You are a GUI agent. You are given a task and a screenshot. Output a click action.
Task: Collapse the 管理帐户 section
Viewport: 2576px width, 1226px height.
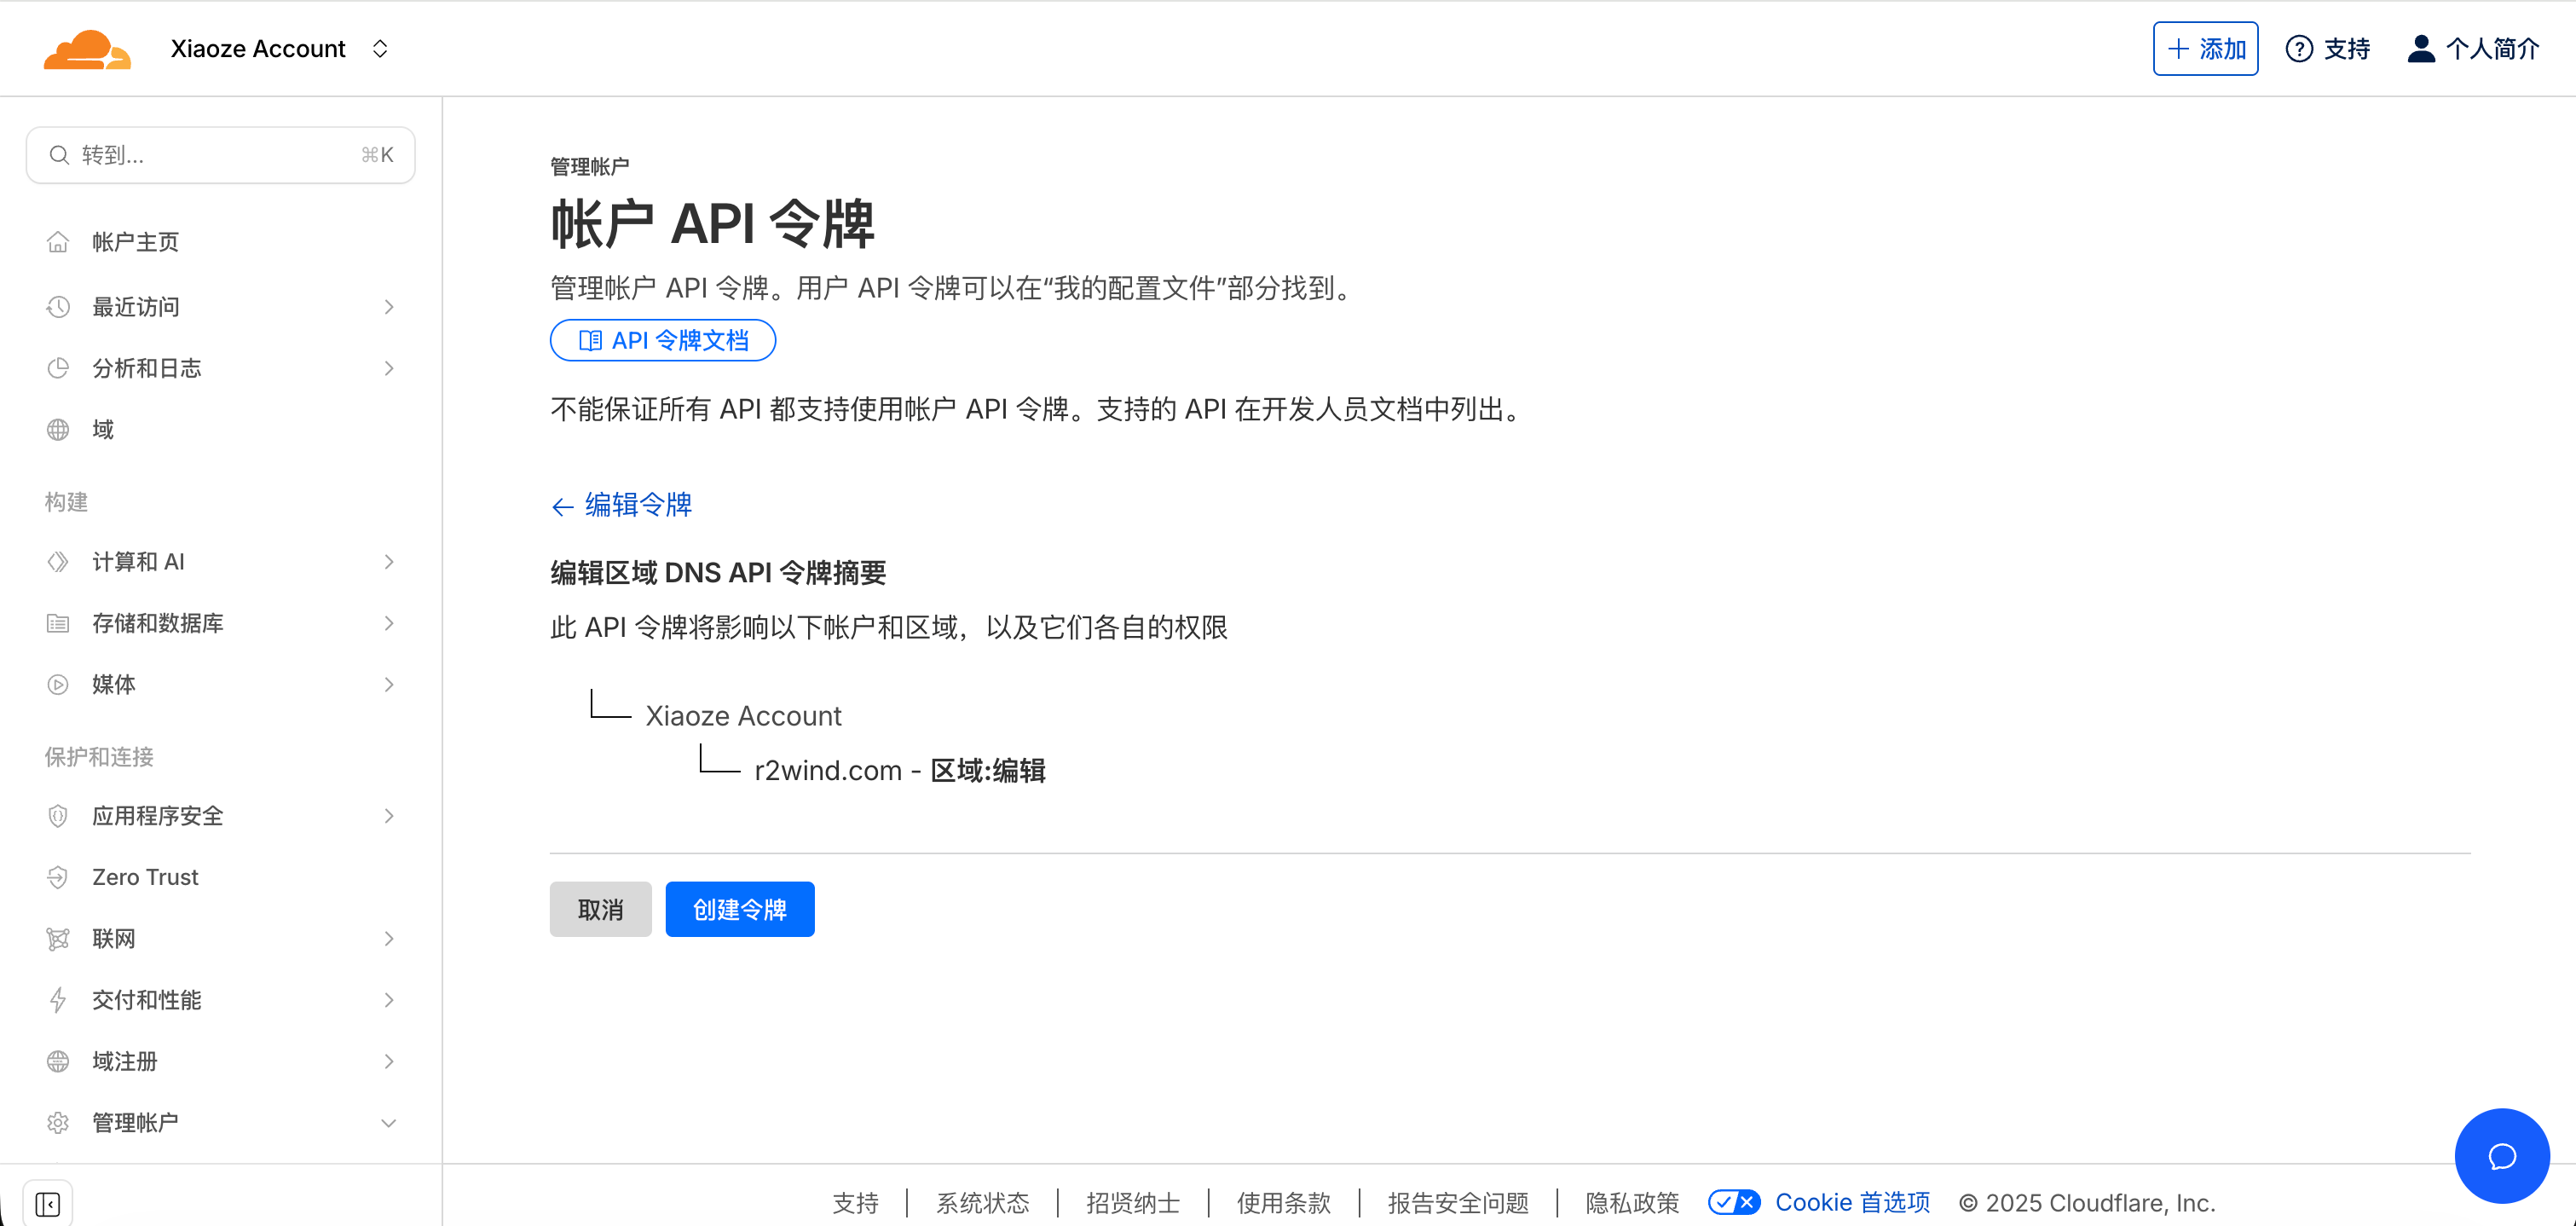point(388,1122)
